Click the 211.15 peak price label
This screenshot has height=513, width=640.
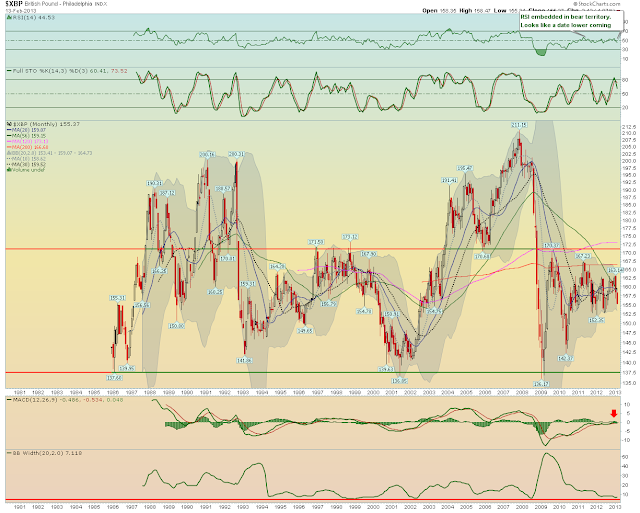(519, 125)
